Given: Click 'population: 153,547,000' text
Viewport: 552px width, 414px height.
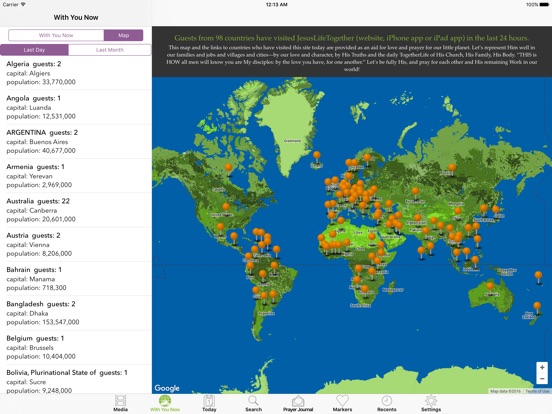Looking at the screenshot, I should tap(43, 322).
